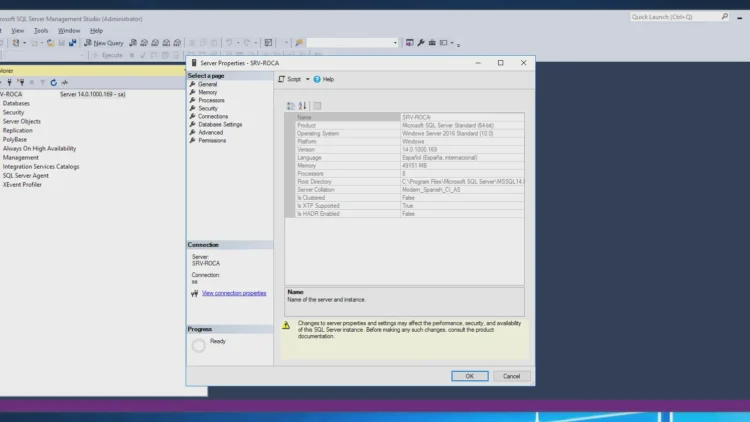The width and height of the screenshot is (750, 422).
Task: Select the Memory page
Action: pyautogui.click(x=207, y=93)
